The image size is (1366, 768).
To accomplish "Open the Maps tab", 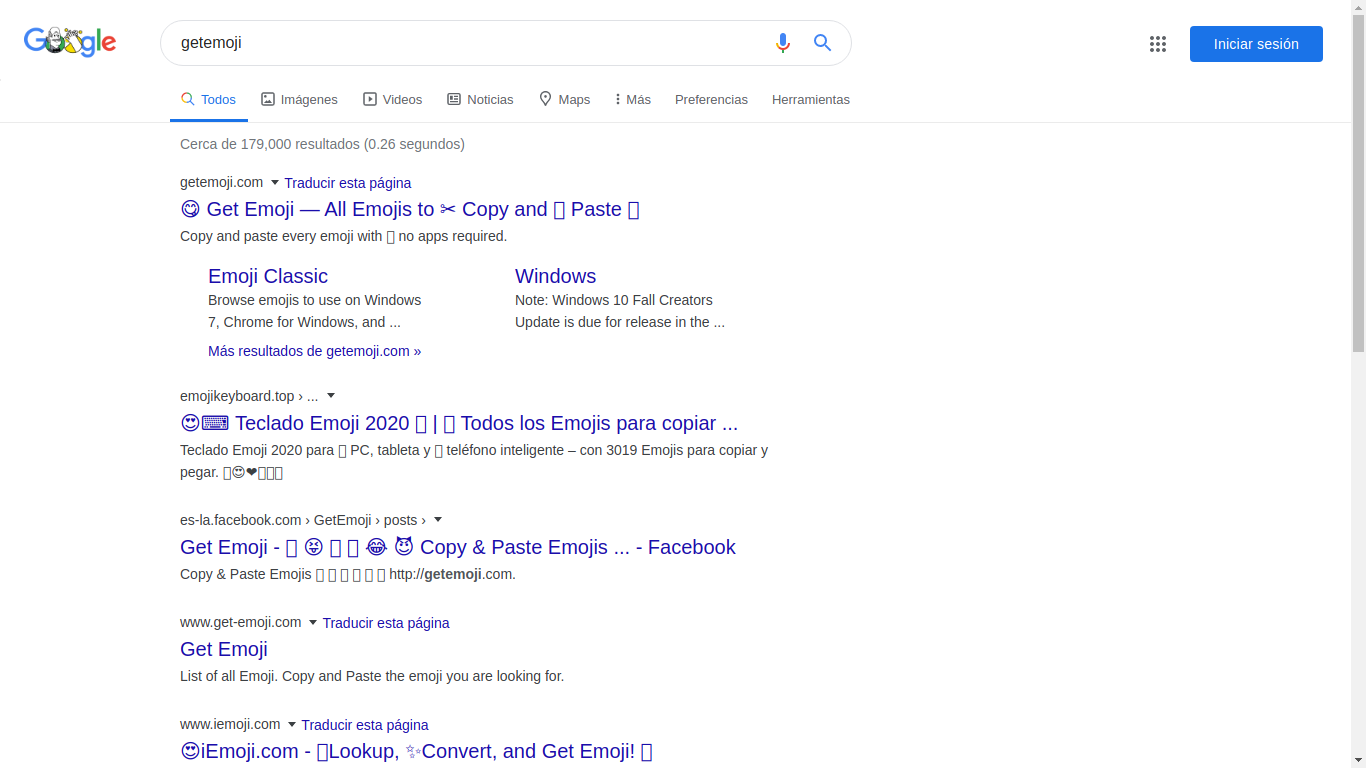I will 564,99.
